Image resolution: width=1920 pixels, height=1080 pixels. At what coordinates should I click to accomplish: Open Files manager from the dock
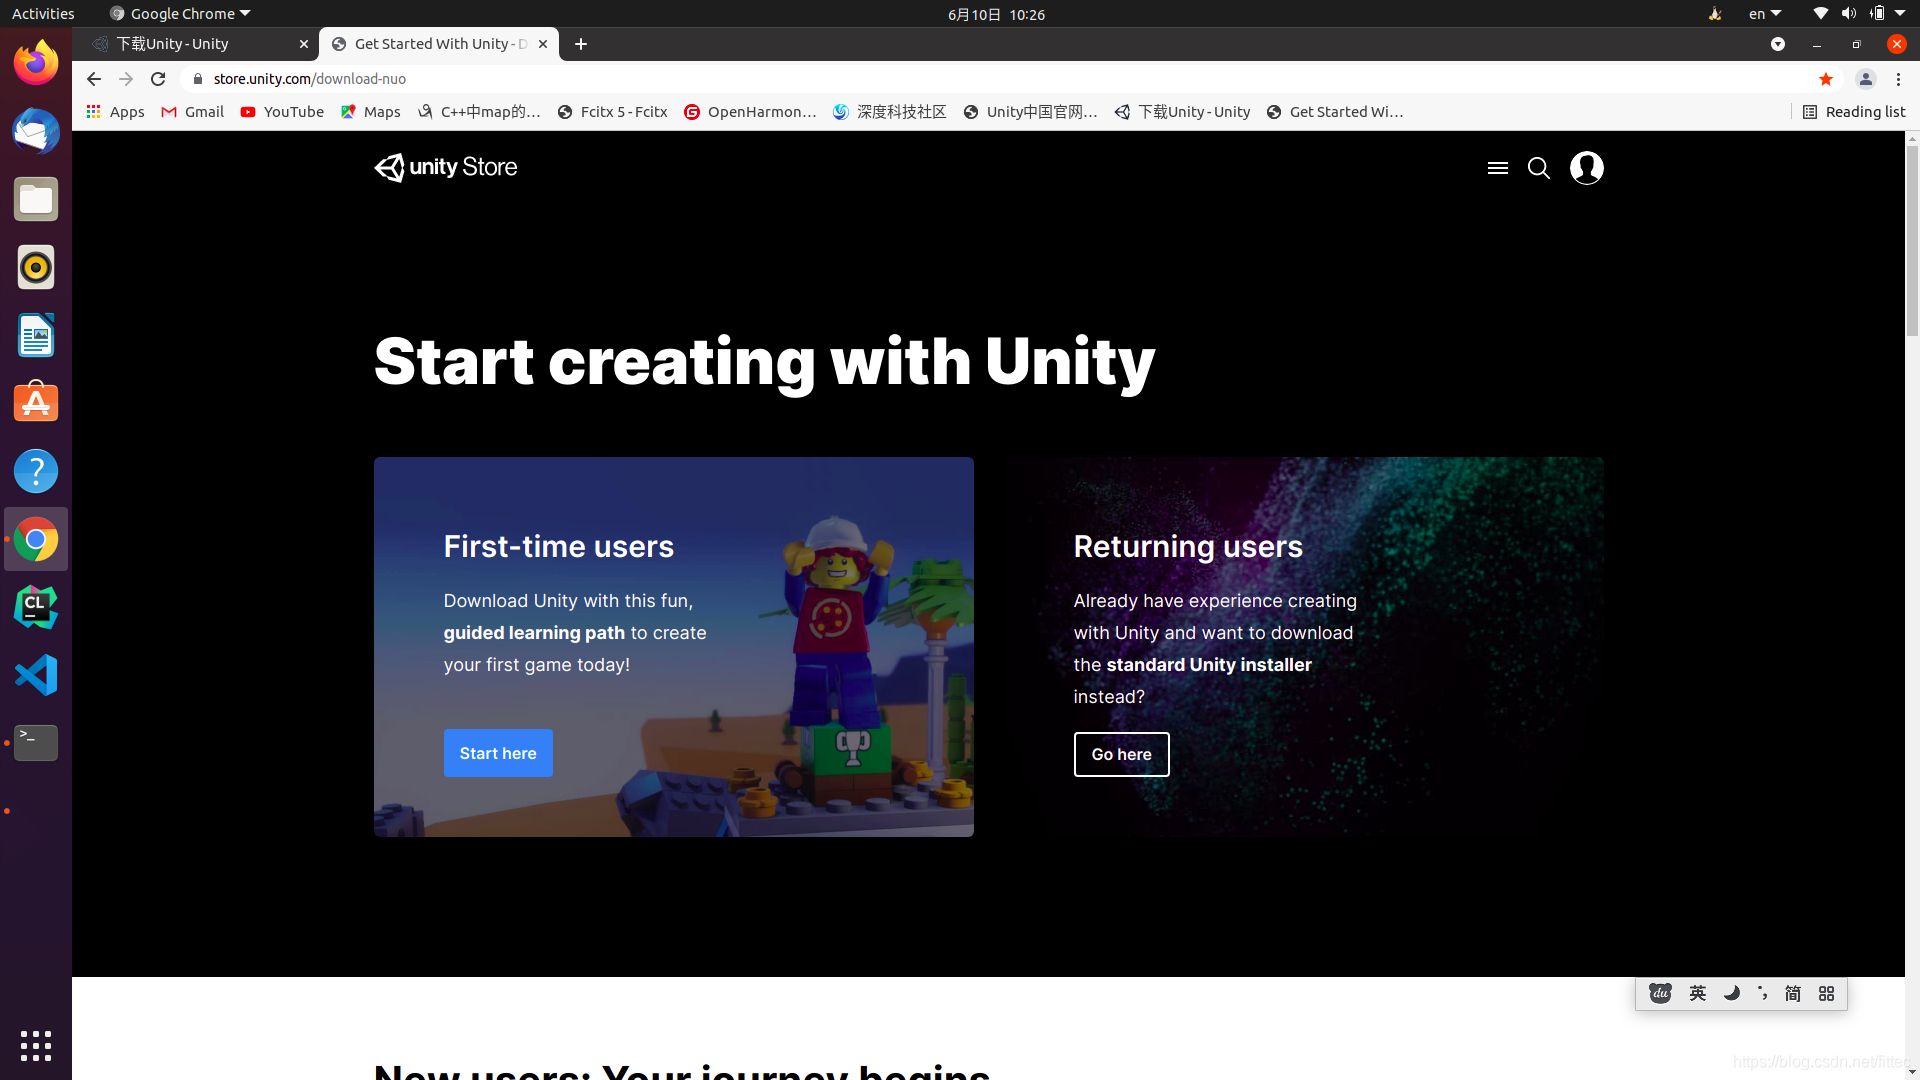[x=36, y=199]
